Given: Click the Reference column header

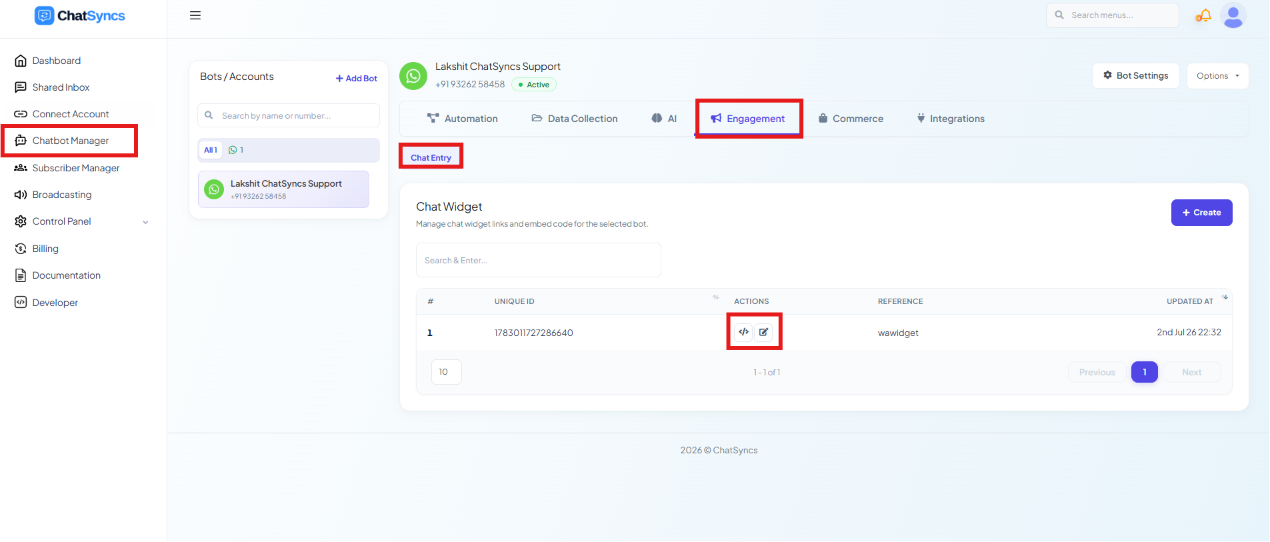Looking at the screenshot, I should (900, 301).
